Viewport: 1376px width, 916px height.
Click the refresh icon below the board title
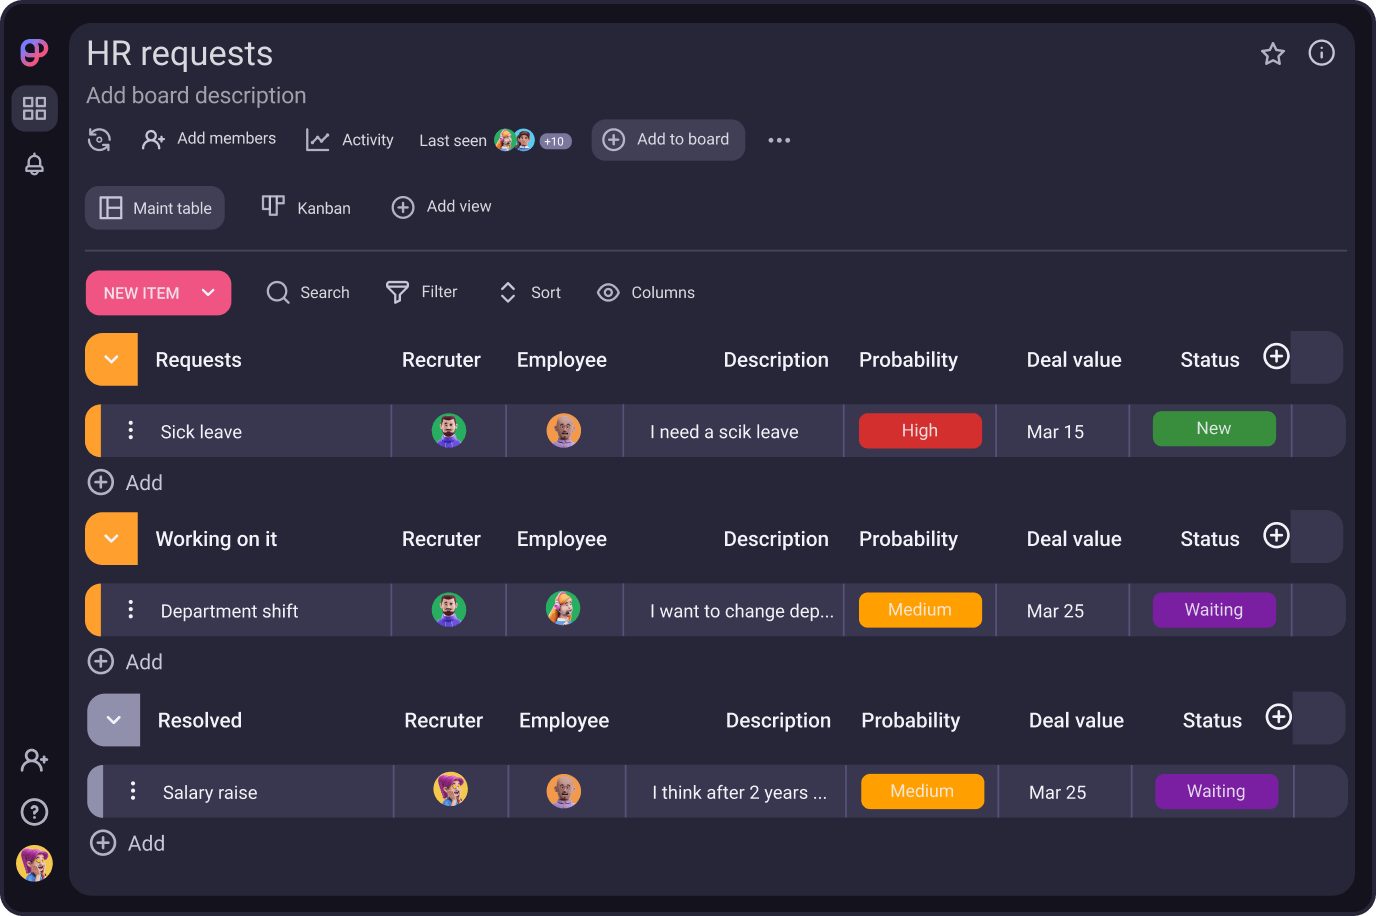[99, 140]
